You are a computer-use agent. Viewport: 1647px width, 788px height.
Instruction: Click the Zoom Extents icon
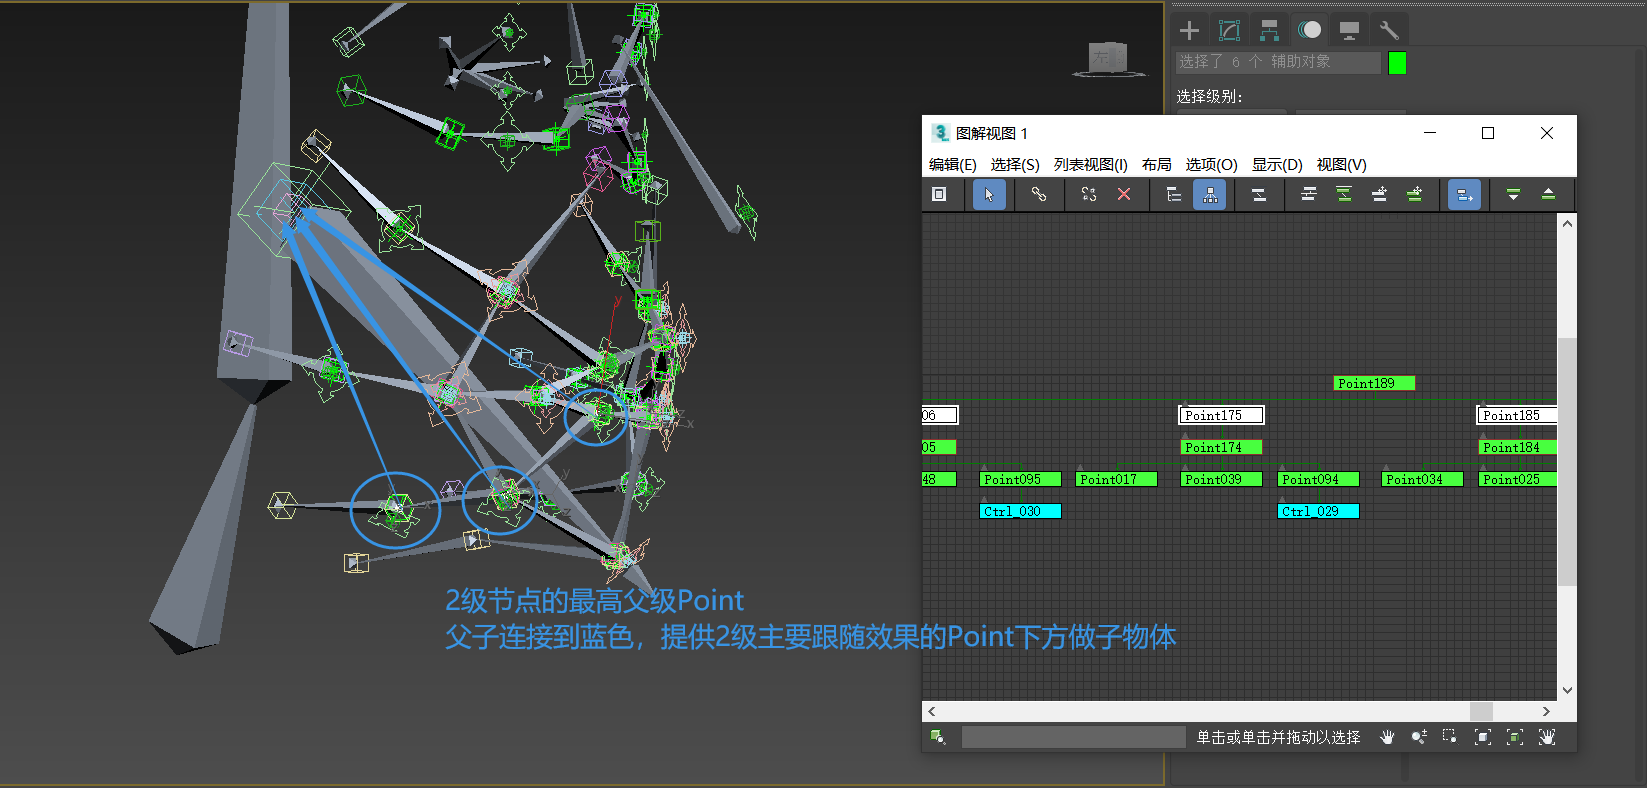pyautogui.click(x=1483, y=737)
